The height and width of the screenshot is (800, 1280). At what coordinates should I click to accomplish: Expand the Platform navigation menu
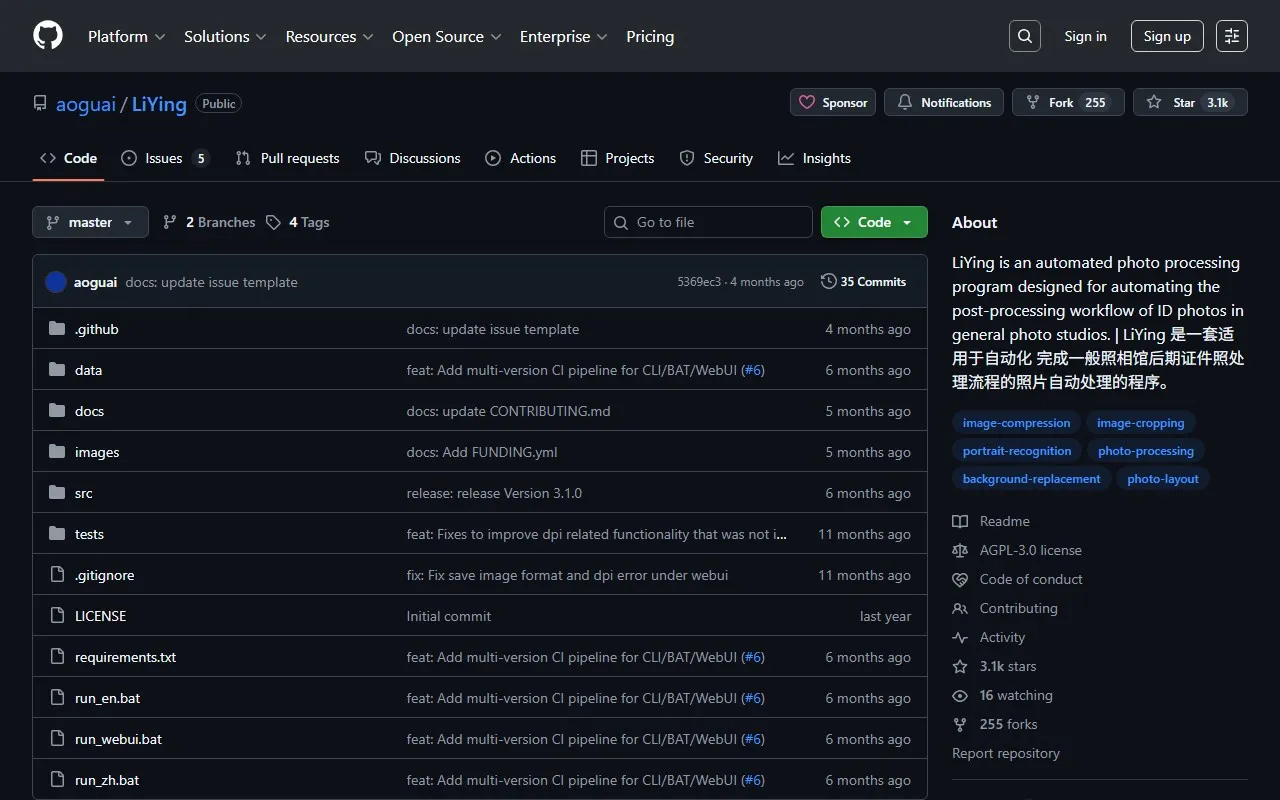point(127,36)
